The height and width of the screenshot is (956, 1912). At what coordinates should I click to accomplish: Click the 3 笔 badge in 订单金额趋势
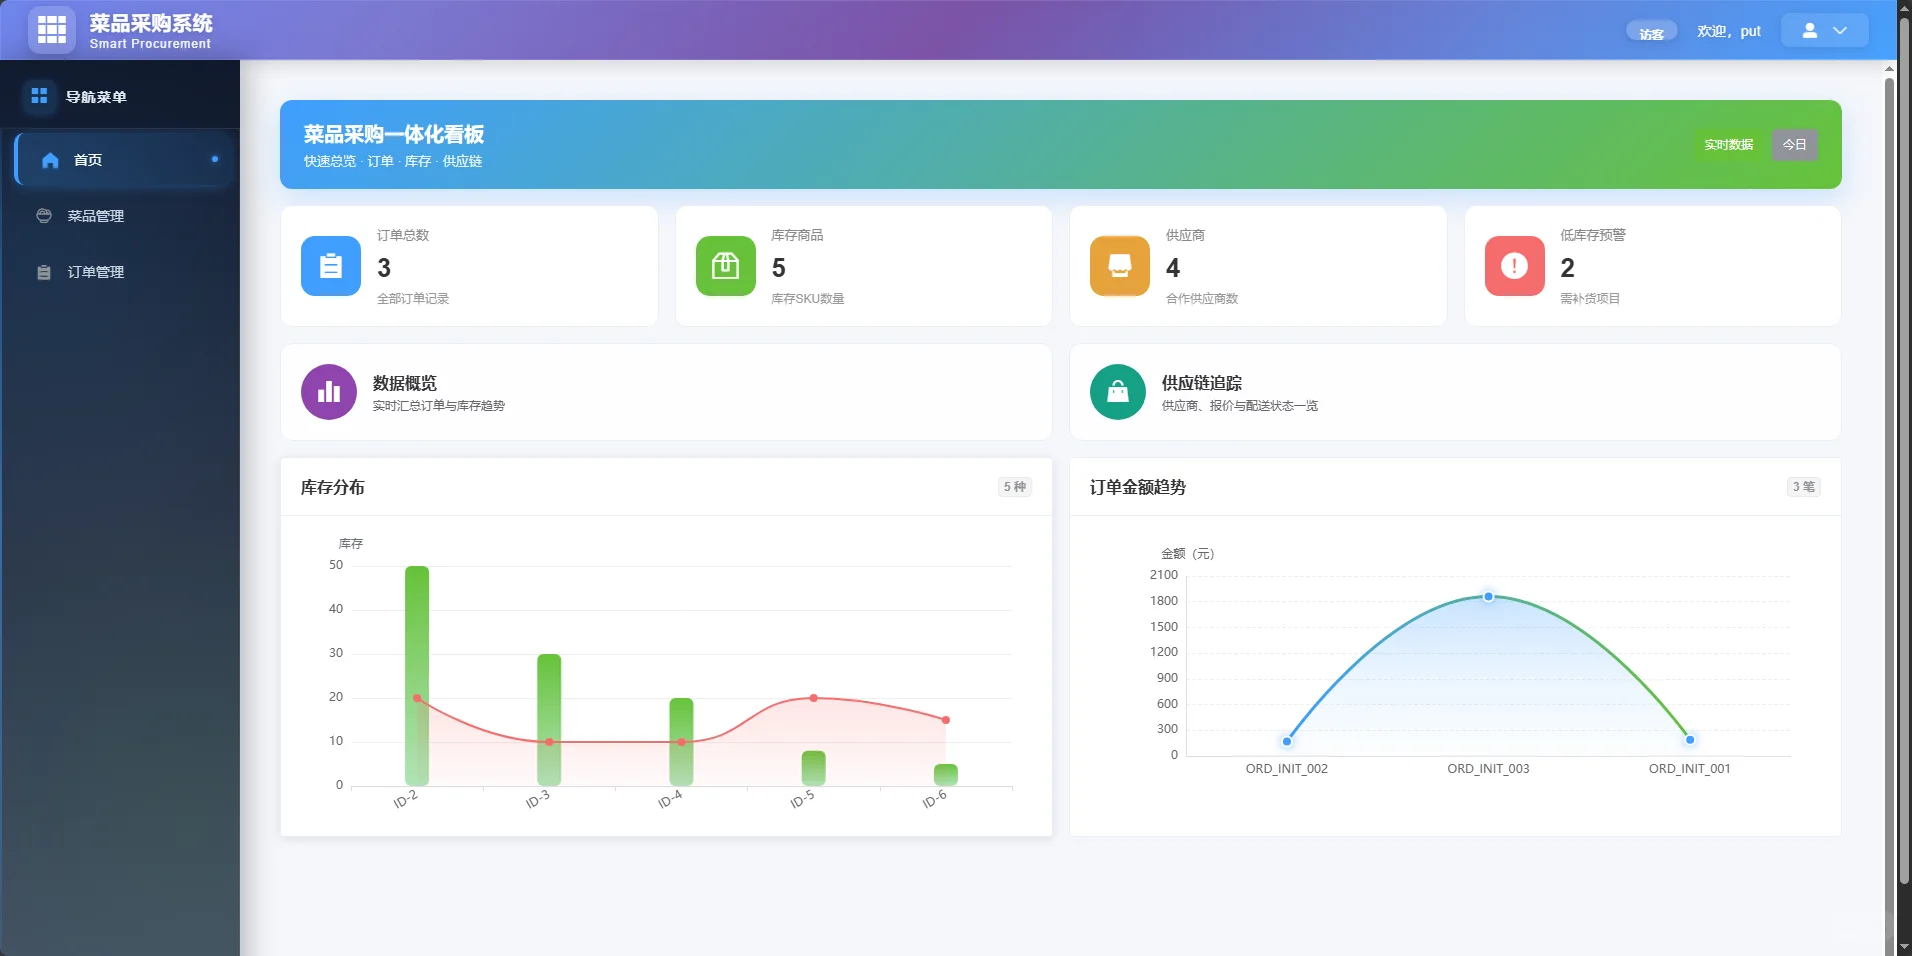point(1804,487)
